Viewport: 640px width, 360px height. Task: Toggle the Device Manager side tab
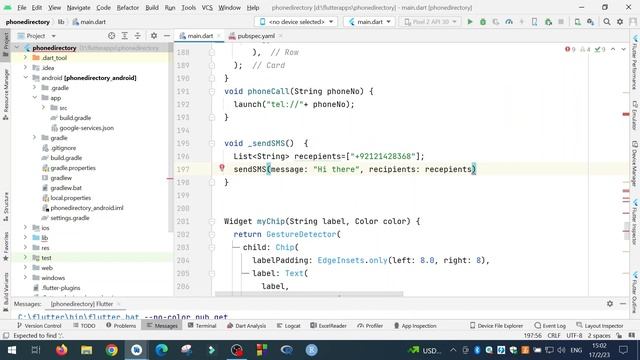tap(635, 164)
